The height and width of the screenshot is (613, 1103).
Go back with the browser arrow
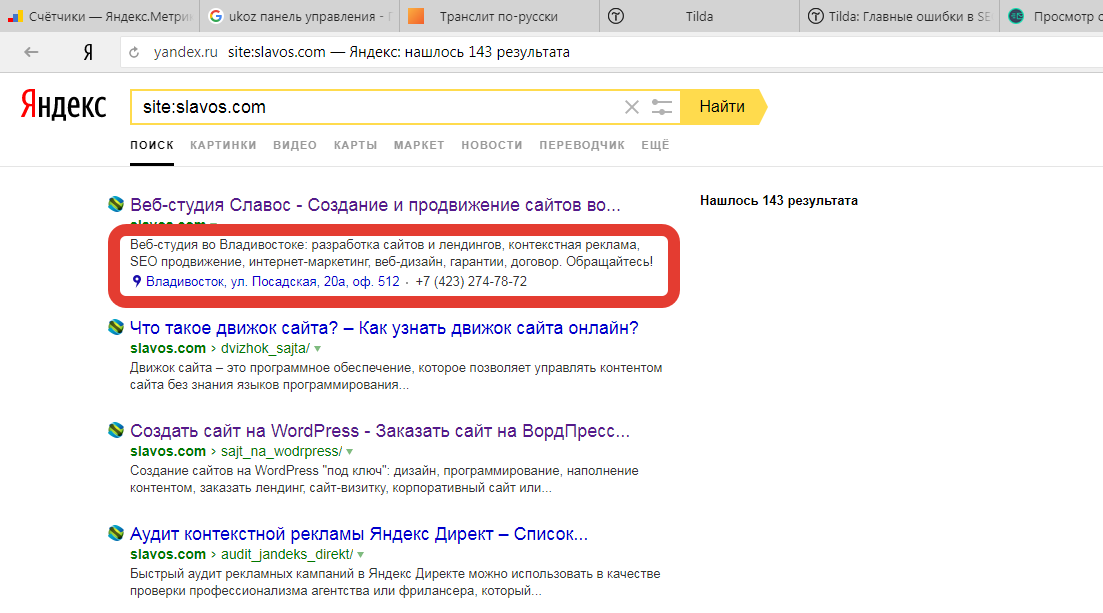31,52
